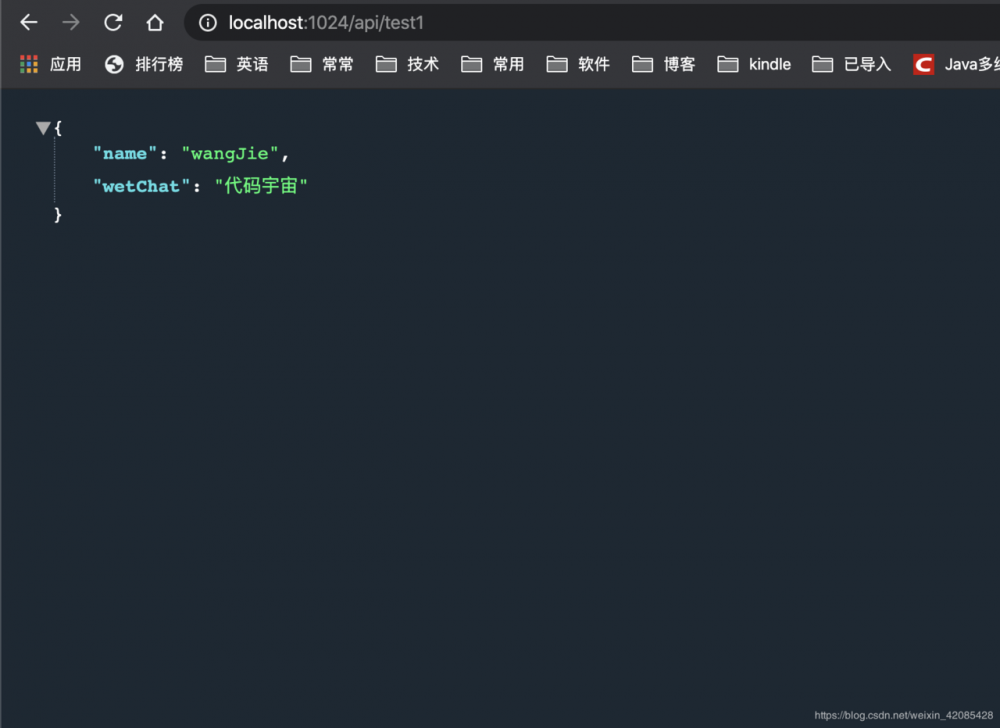
Task: Open the 应用 apps grid icon
Action: coord(28,63)
